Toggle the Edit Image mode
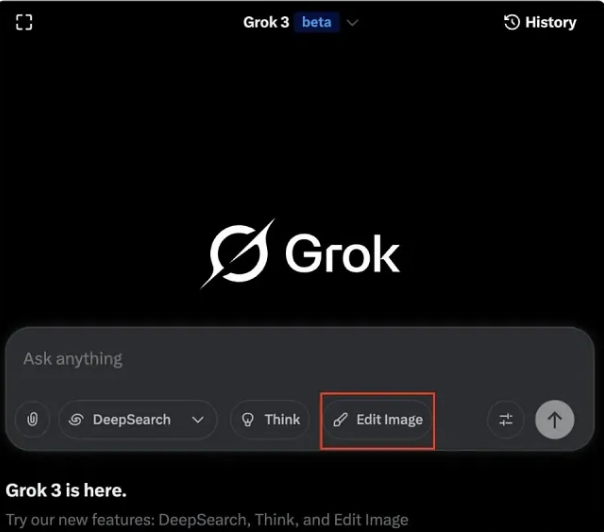The image size is (604, 532). coord(378,420)
